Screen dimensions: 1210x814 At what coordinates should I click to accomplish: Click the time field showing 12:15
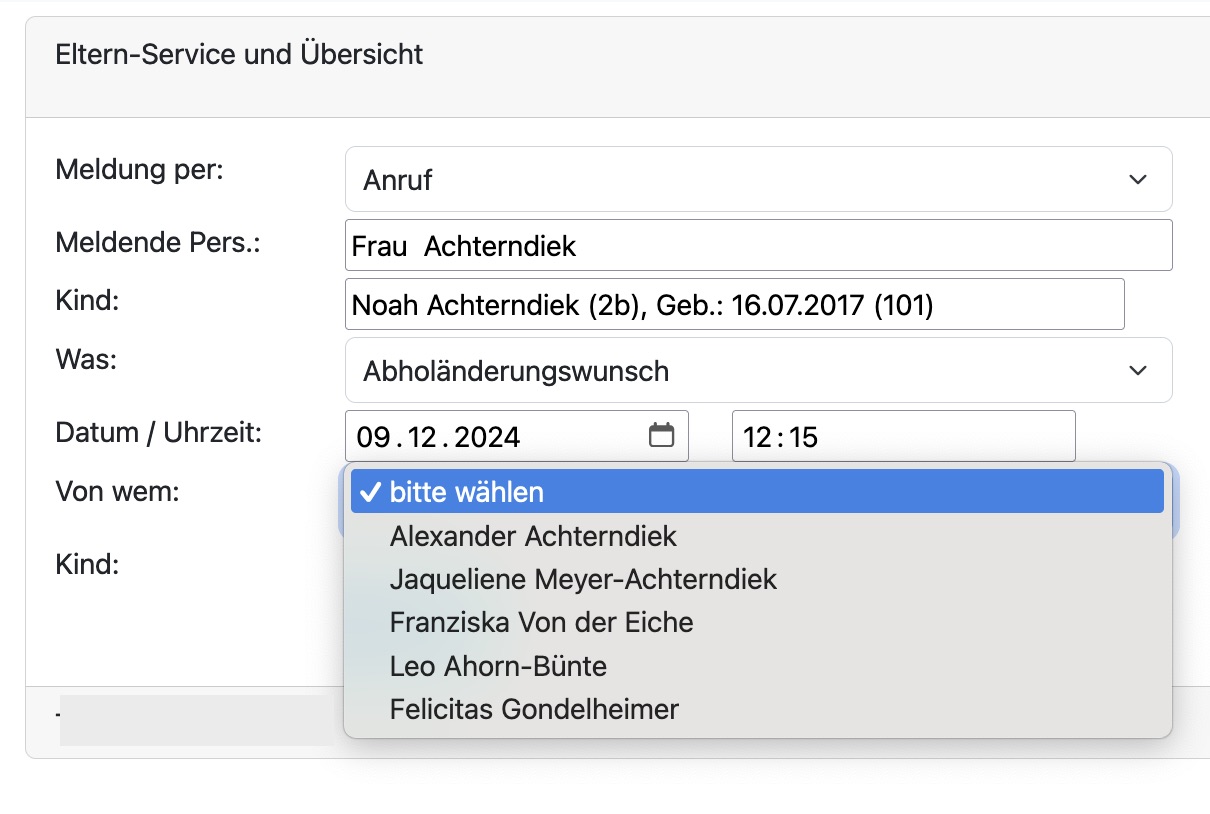903,436
